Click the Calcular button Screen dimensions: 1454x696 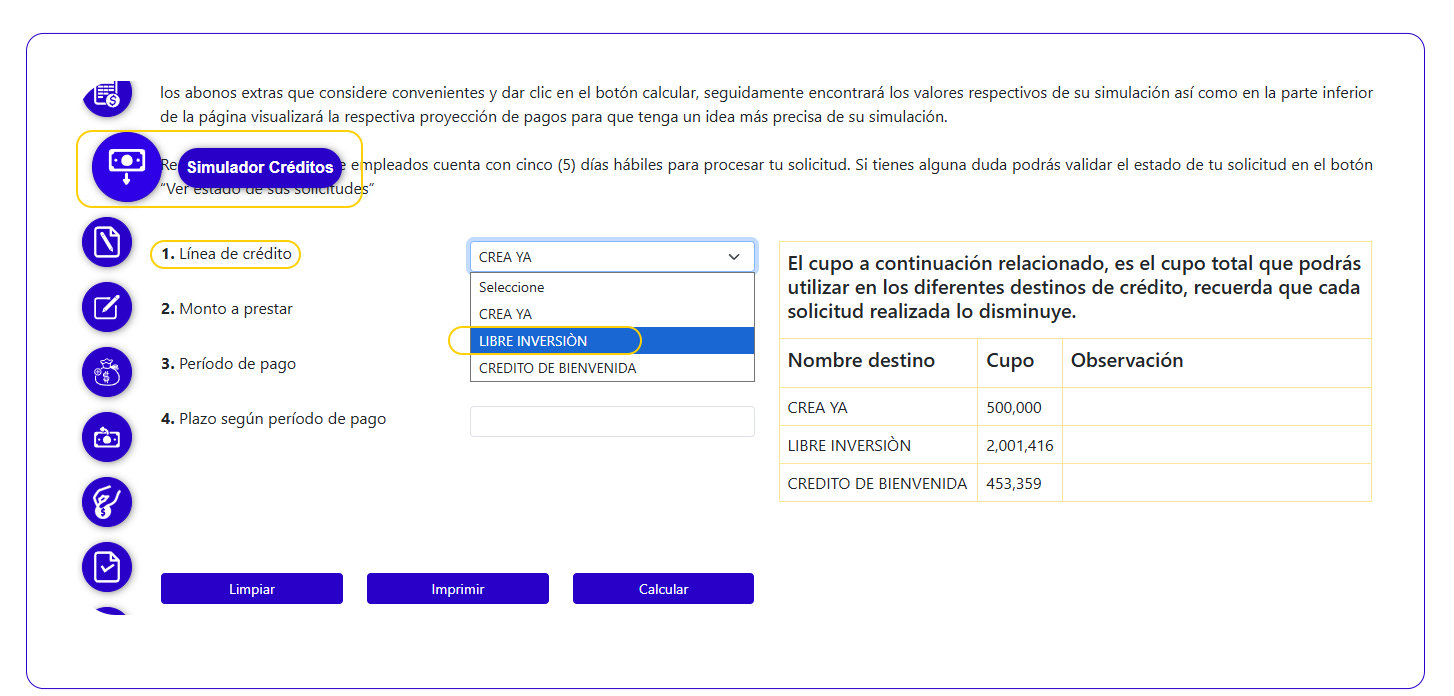coord(663,589)
